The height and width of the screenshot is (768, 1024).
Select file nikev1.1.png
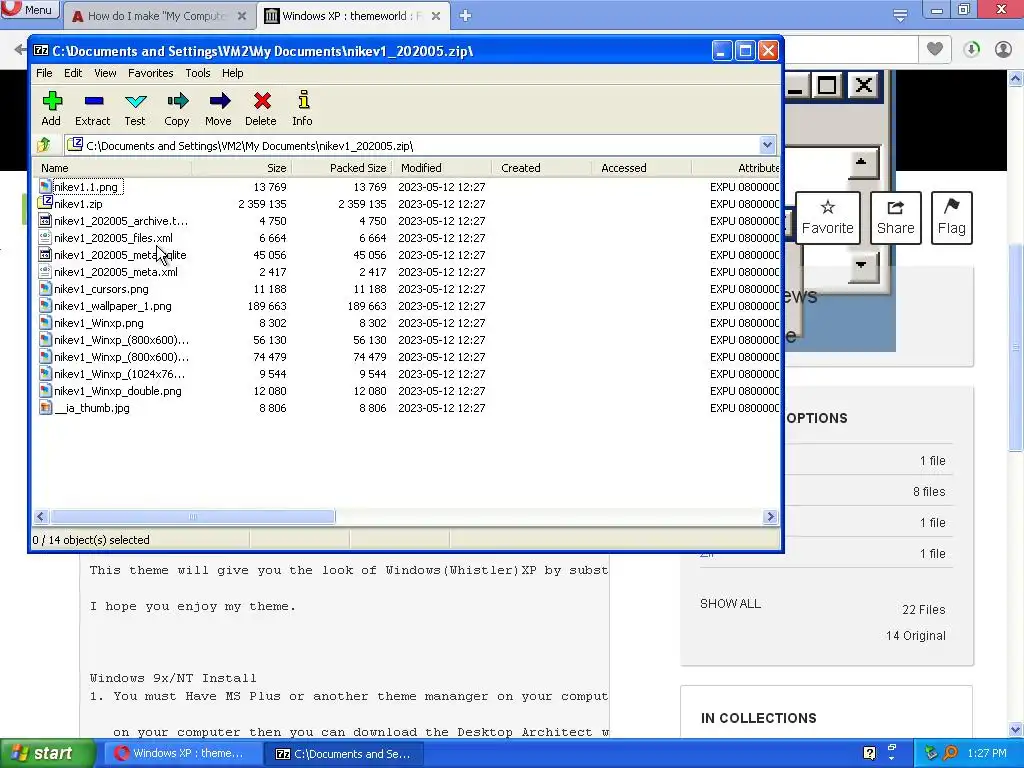(86, 187)
